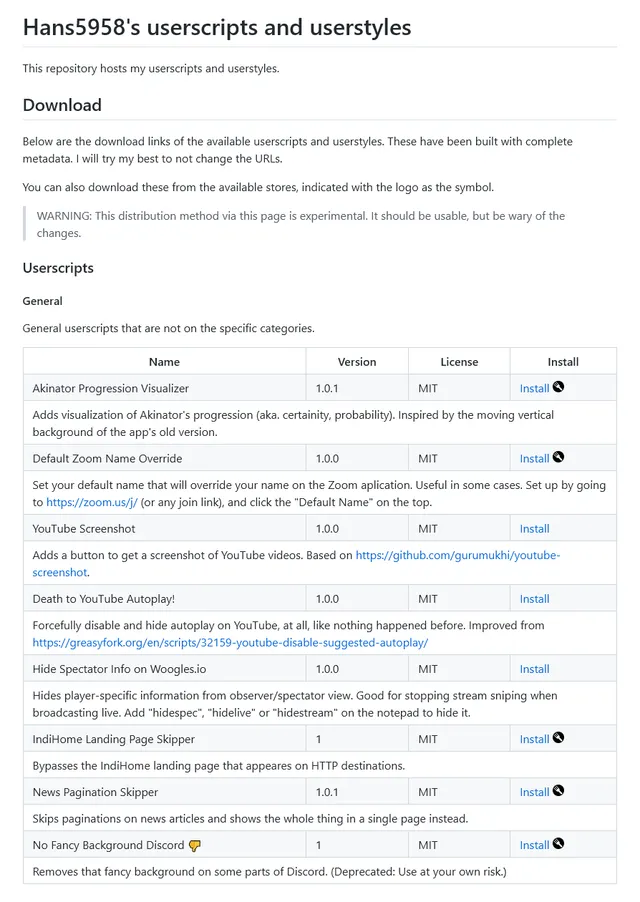Install Death to YouTube Autoplay! userscript

[x=534, y=598]
